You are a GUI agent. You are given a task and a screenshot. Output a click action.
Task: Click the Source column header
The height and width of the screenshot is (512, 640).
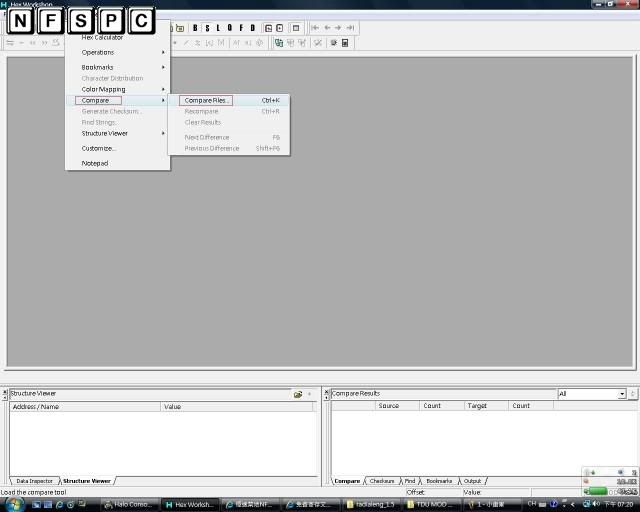tap(389, 406)
